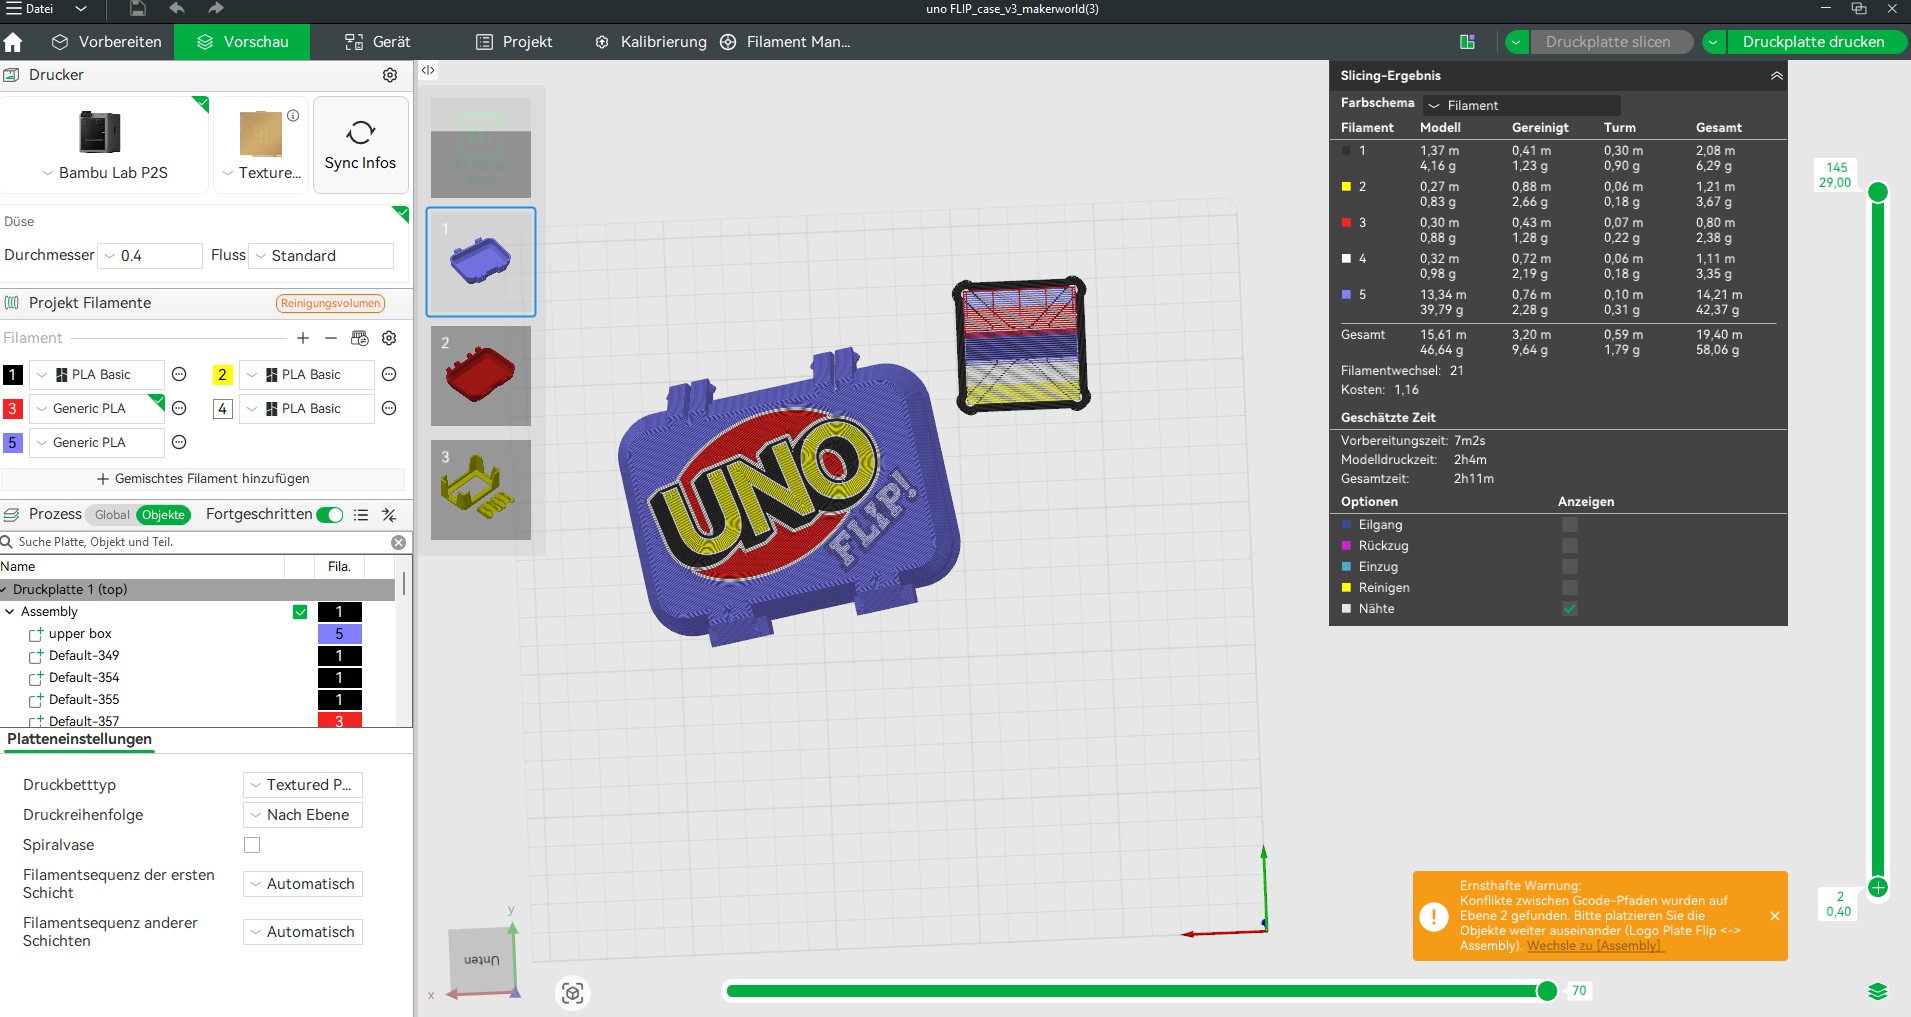Click the undo arrow icon
Screen dimensions: 1911x1017
pos(177,9)
